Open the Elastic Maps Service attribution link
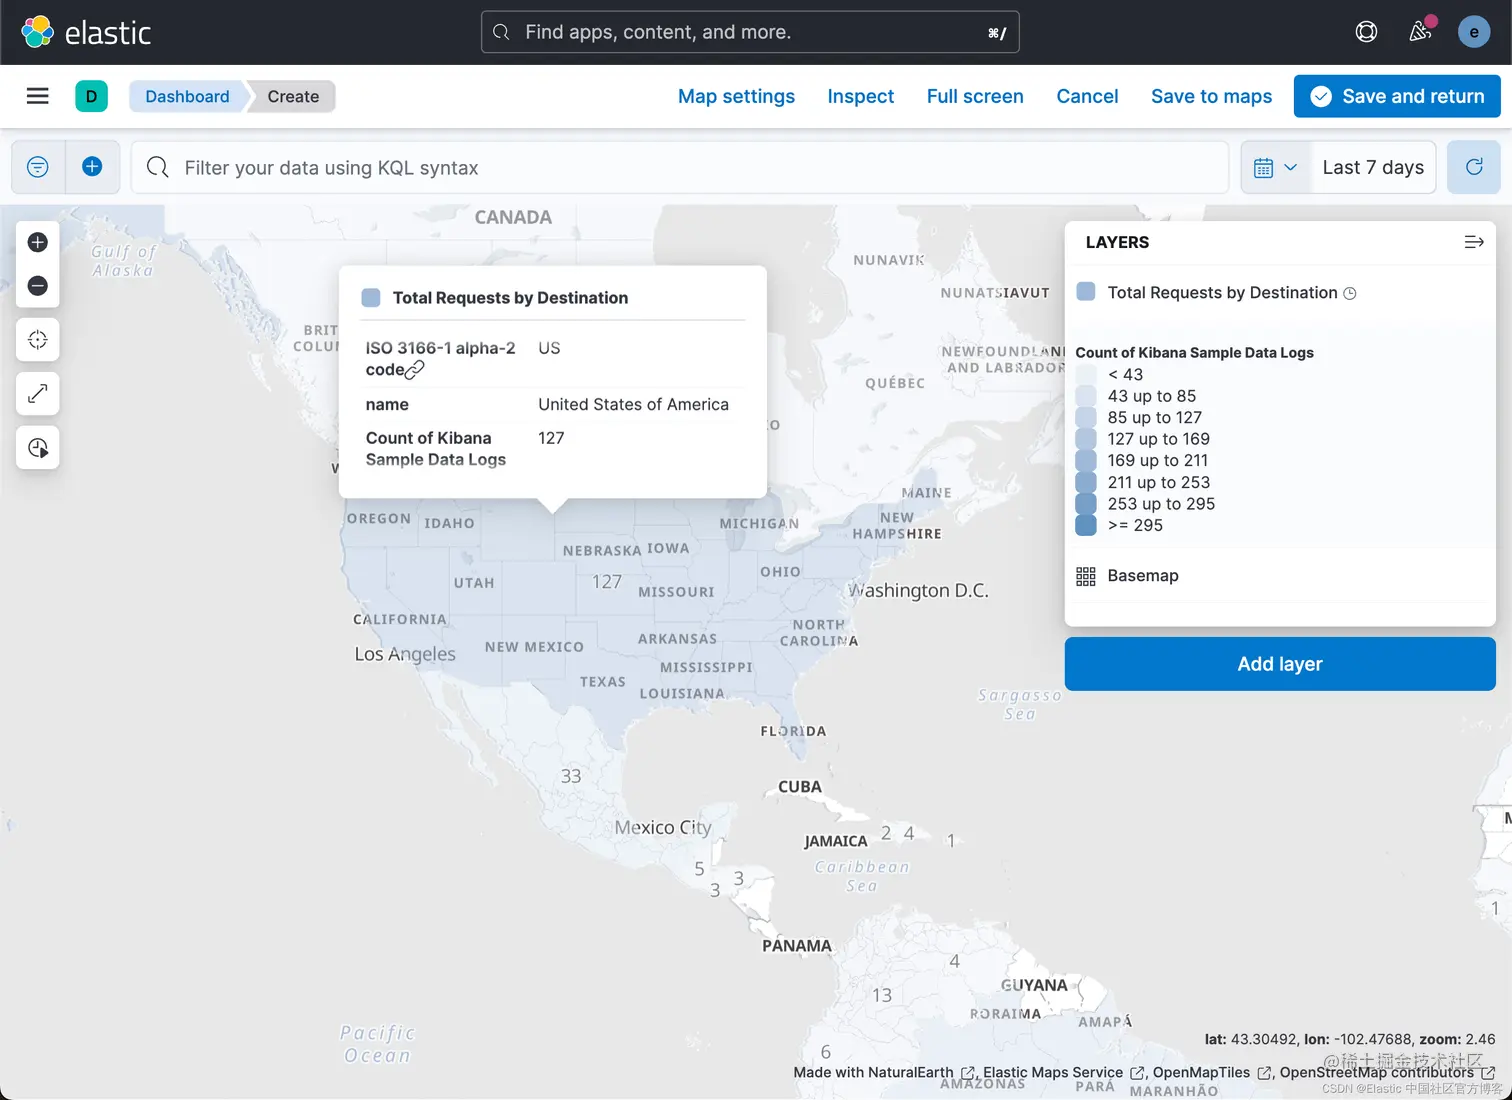The width and height of the screenshot is (1512, 1100). [1063, 1072]
